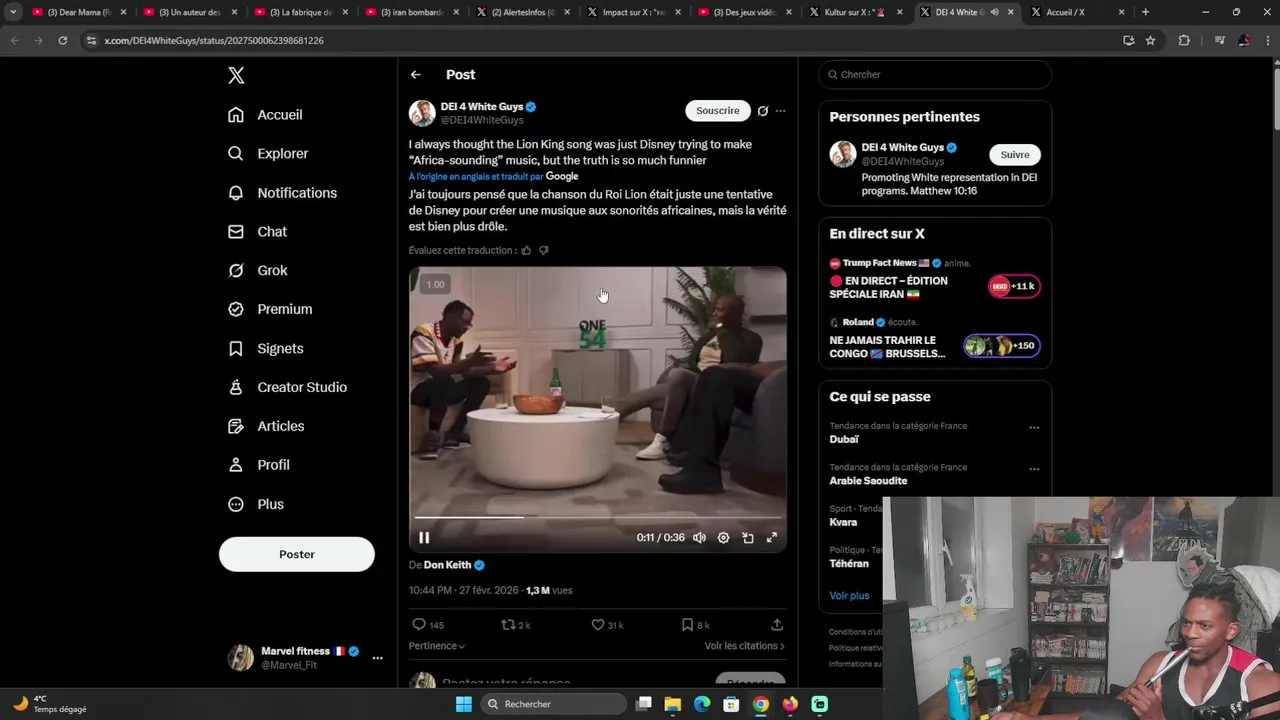Image resolution: width=1280 pixels, height=720 pixels.
Task: Open Premium in sidebar
Action: click(x=269, y=309)
